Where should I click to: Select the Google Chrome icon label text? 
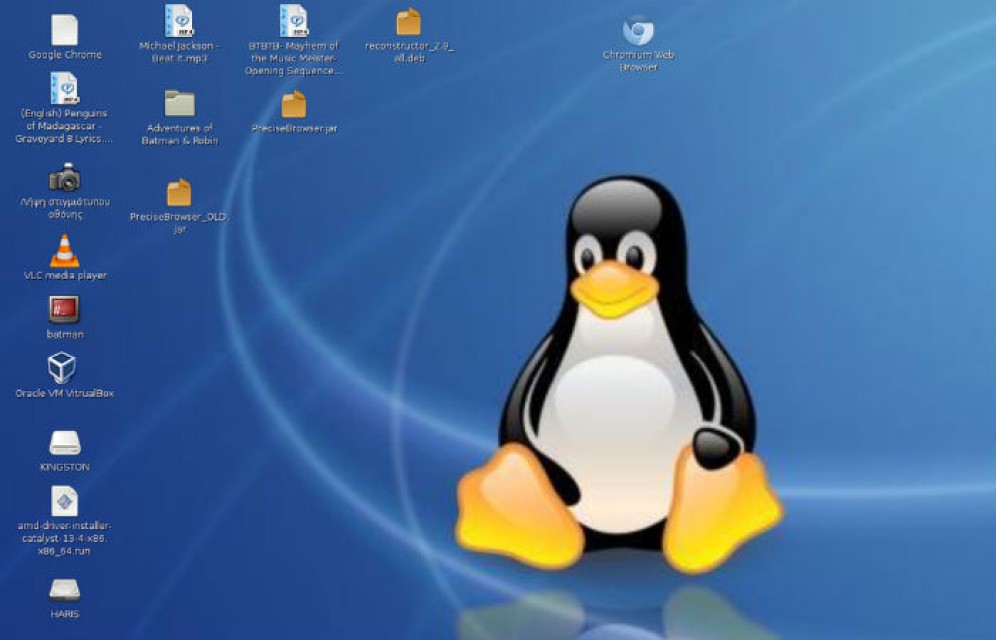pos(65,54)
